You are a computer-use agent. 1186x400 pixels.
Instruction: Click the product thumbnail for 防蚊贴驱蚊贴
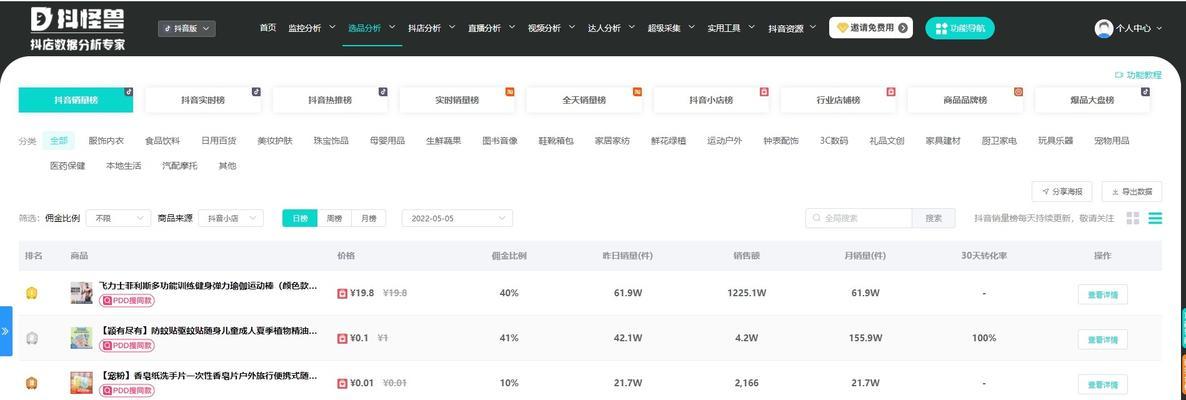81,337
